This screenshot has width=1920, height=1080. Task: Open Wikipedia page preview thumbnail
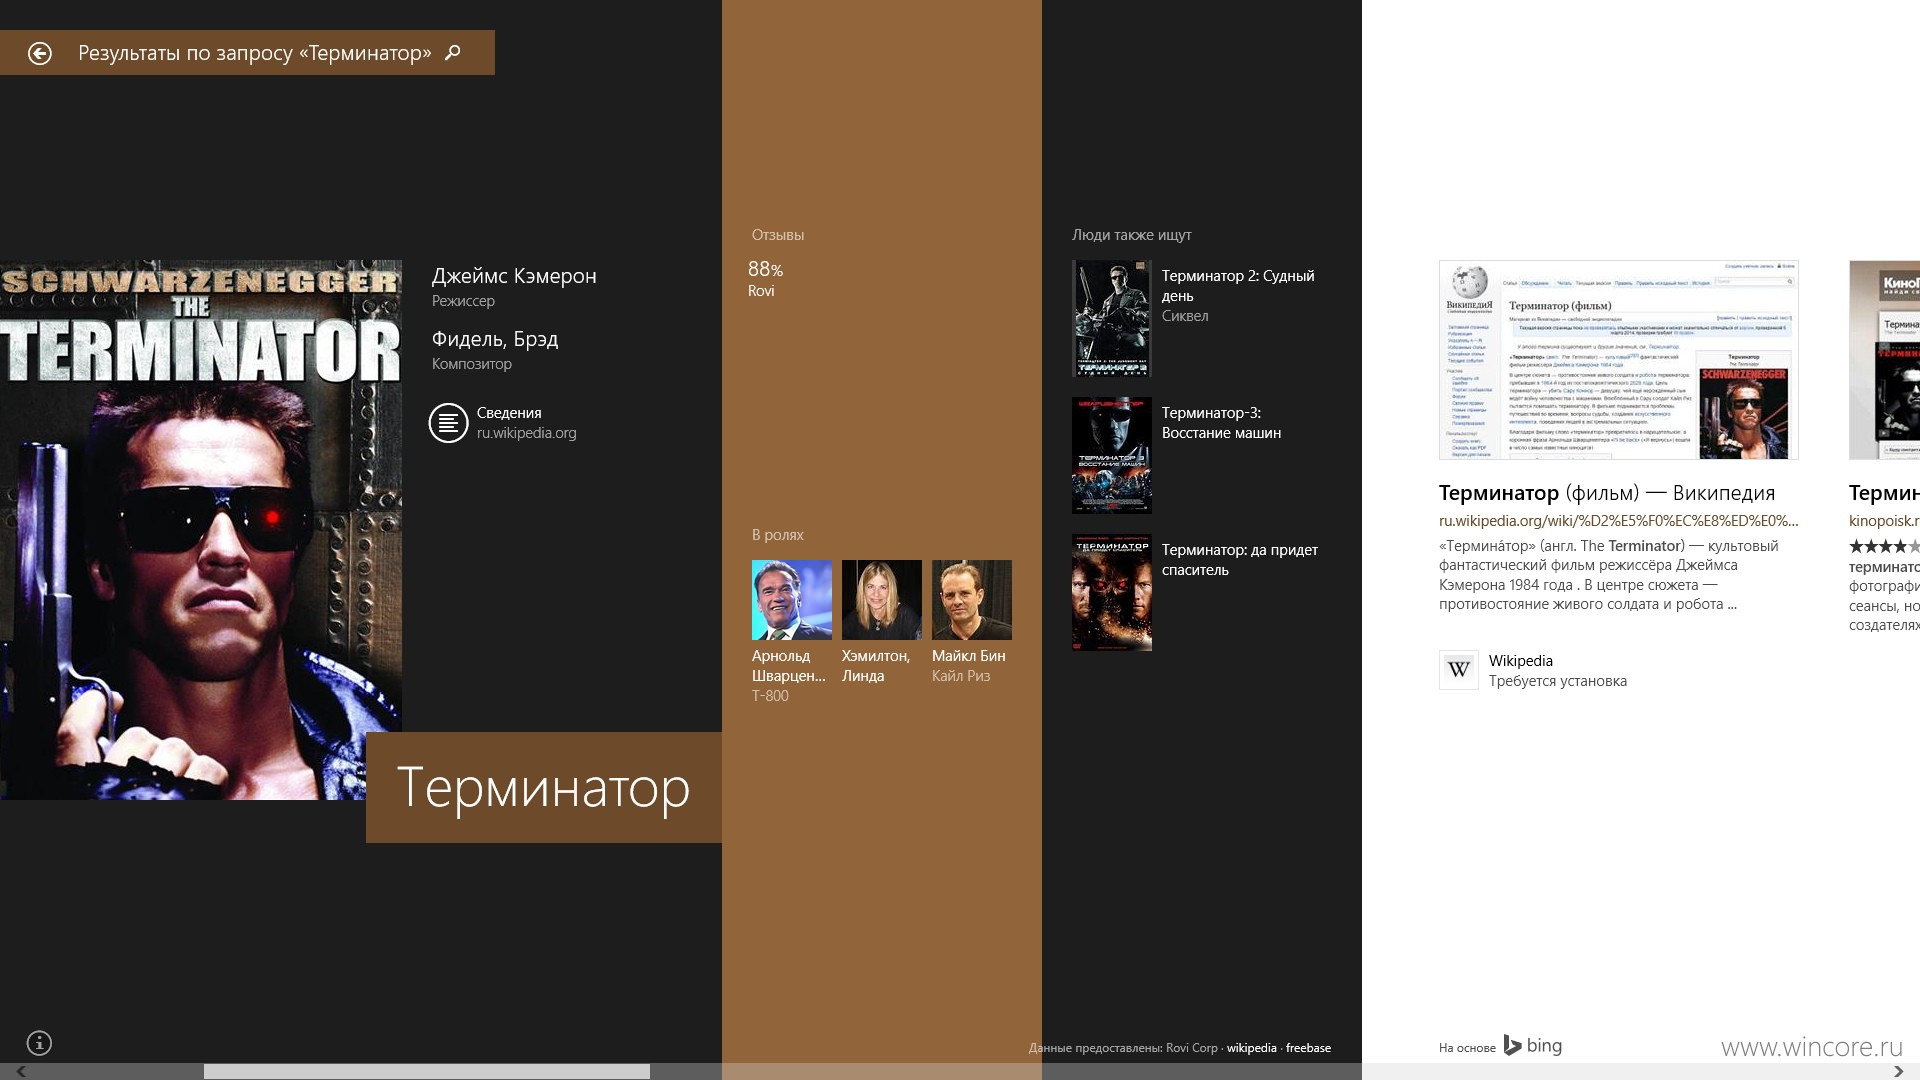(x=1618, y=360)
